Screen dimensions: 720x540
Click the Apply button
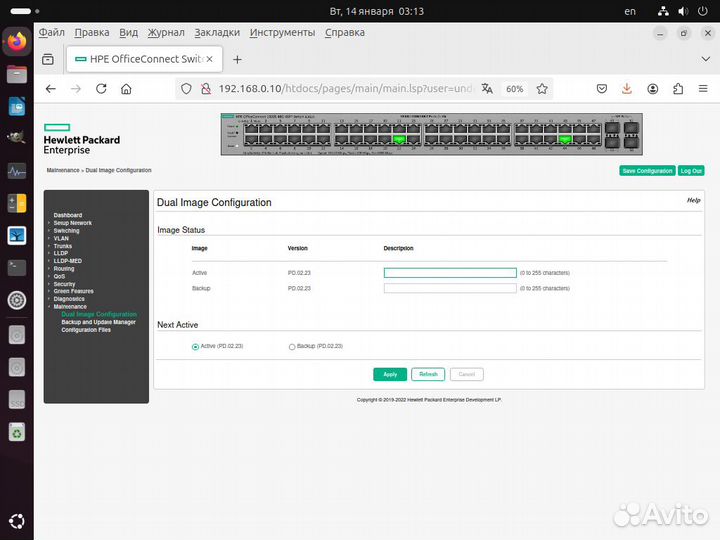click(390, 374)
